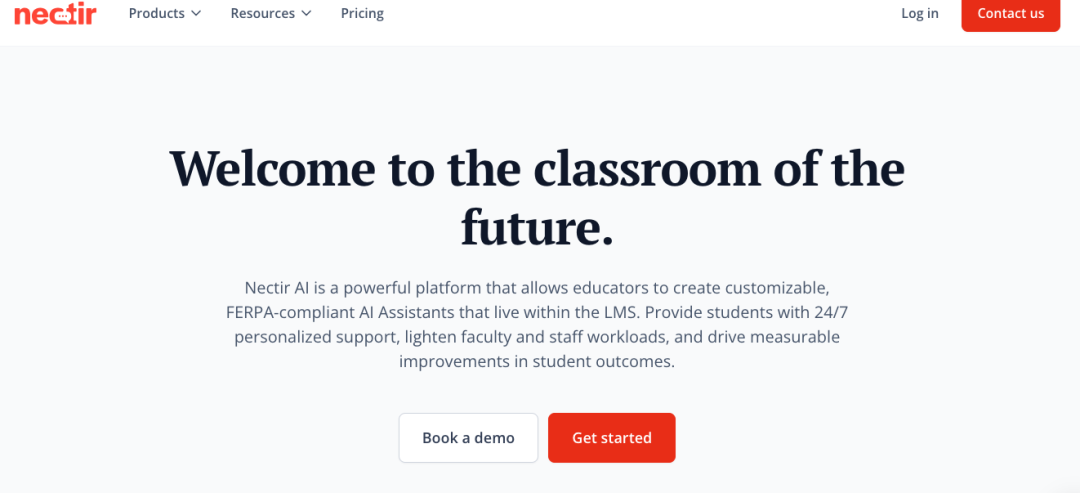Click the "FERPA-compliant" text in the description
The width and height of the screenshot is (1080, 493).
pyautogui.click(x=288, y=311)
